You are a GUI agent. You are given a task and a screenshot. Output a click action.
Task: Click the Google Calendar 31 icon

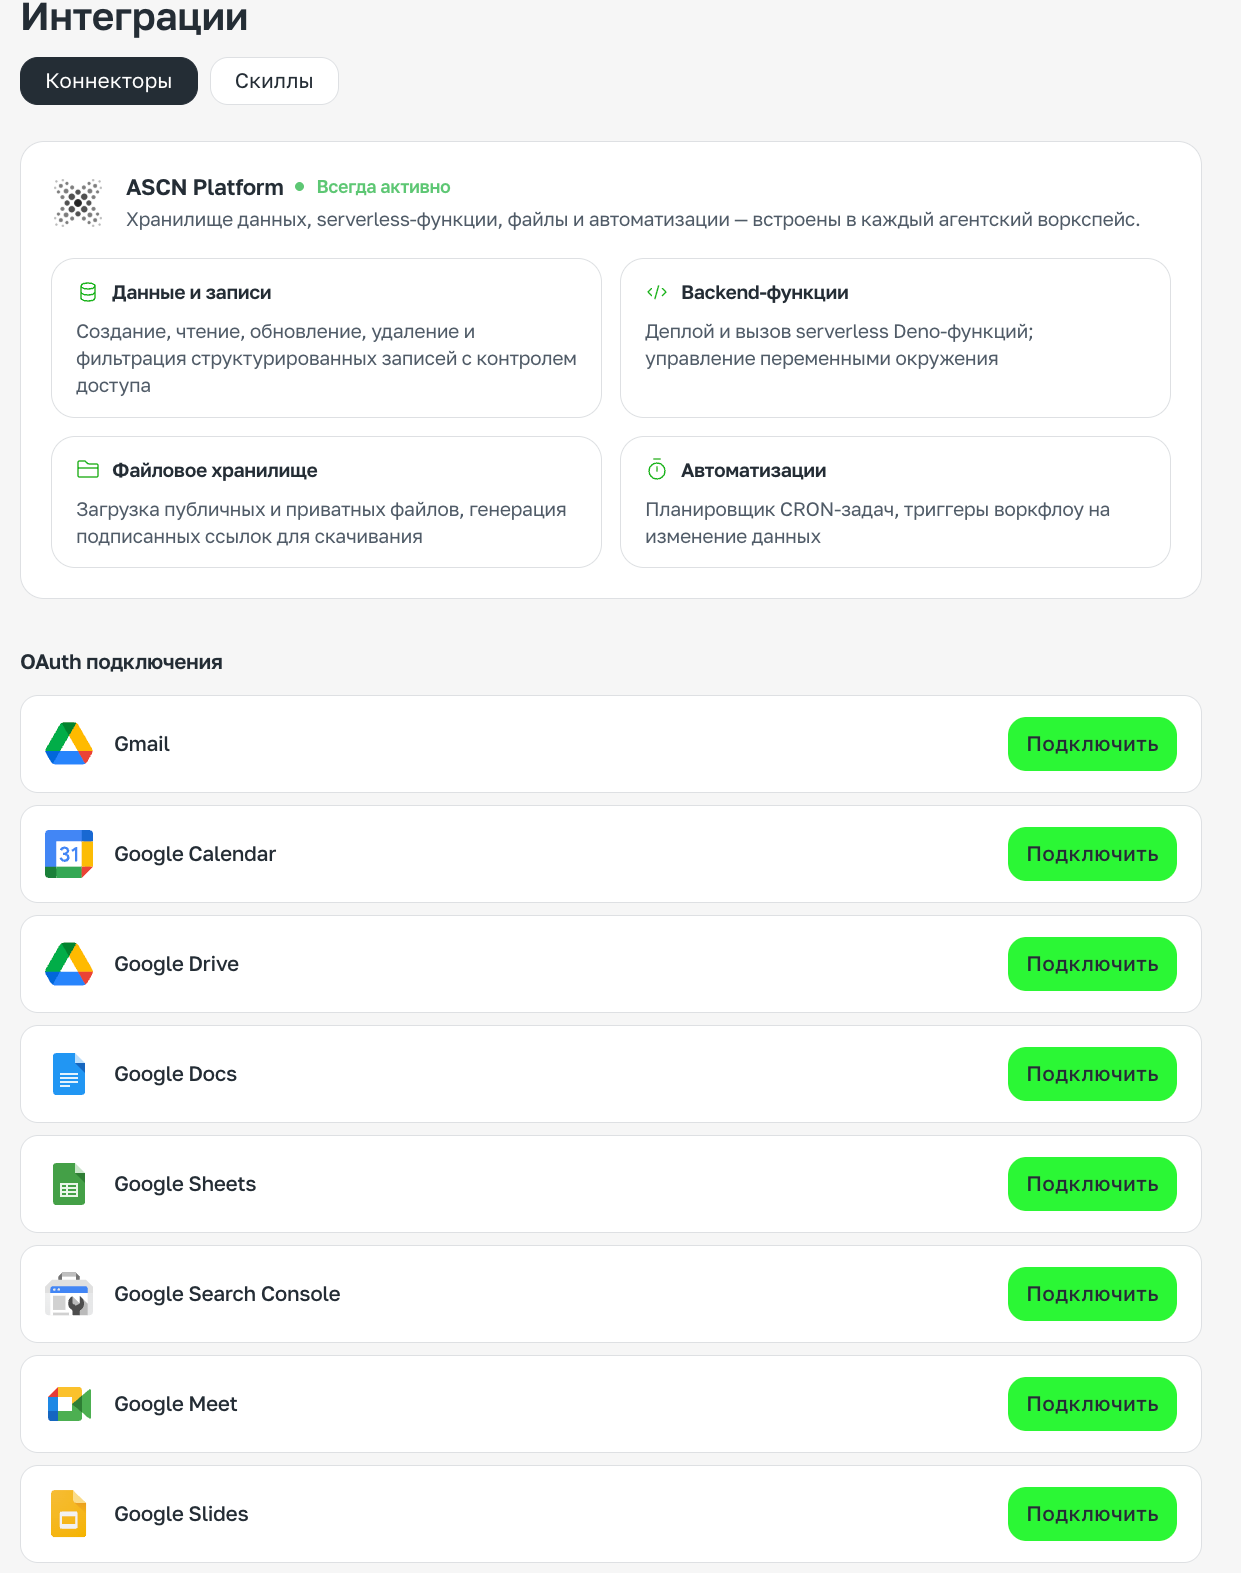pyautogui.click(x=69, y=854)
